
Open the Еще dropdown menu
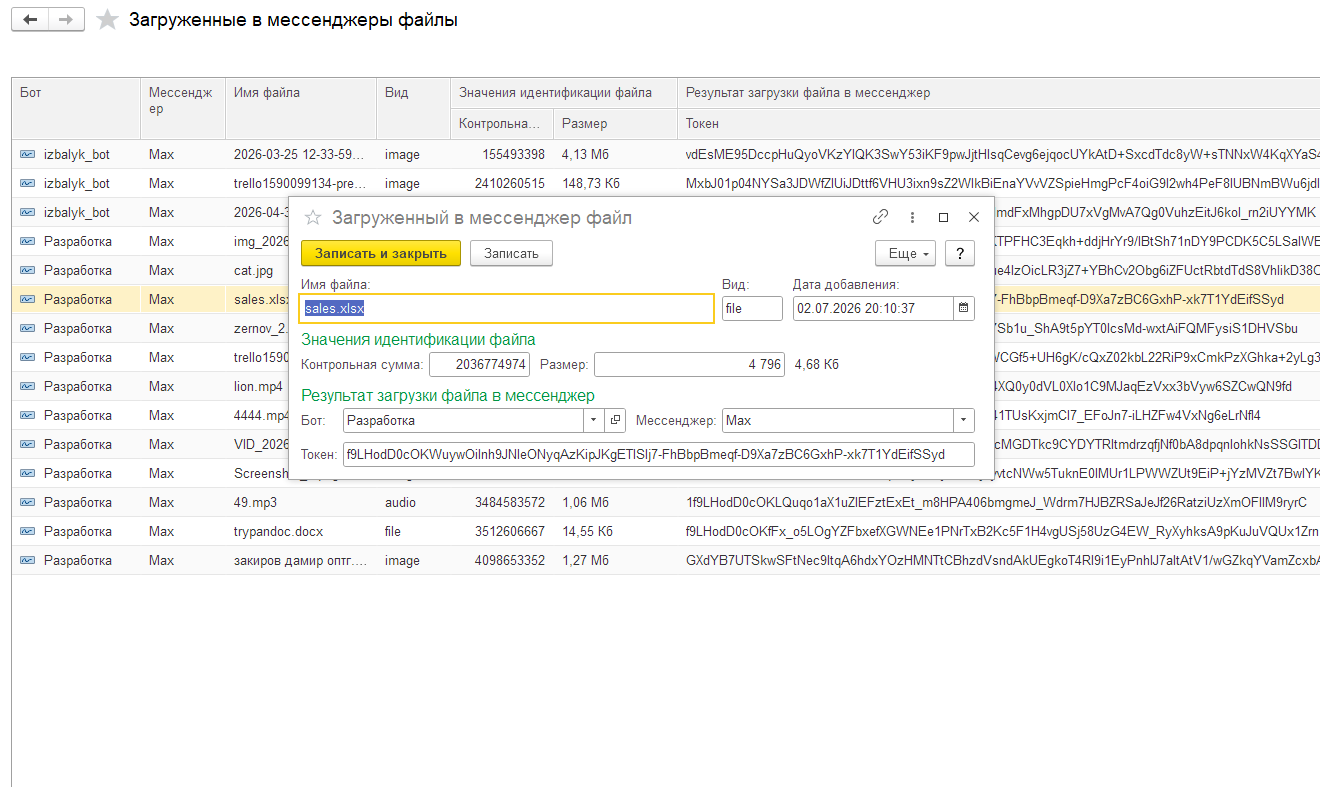905,253
